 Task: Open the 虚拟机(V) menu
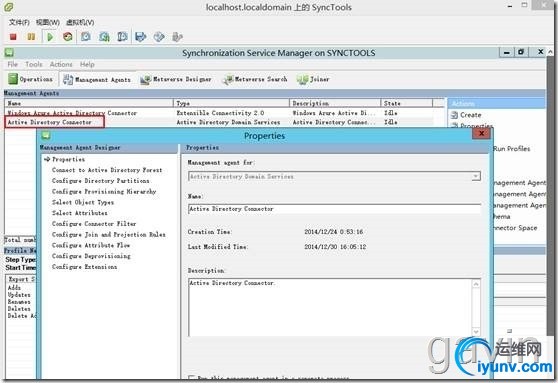80,22
